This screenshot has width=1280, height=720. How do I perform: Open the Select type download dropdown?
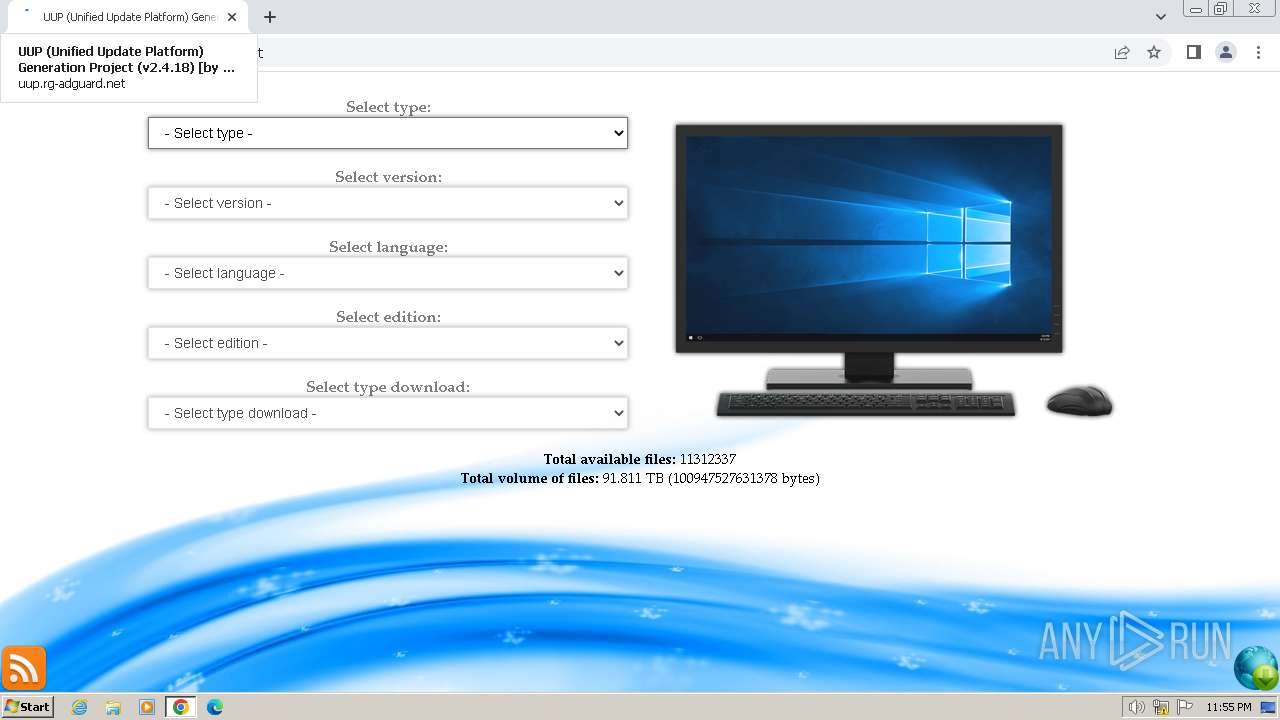pyautogui.click(x=388, y=413)
